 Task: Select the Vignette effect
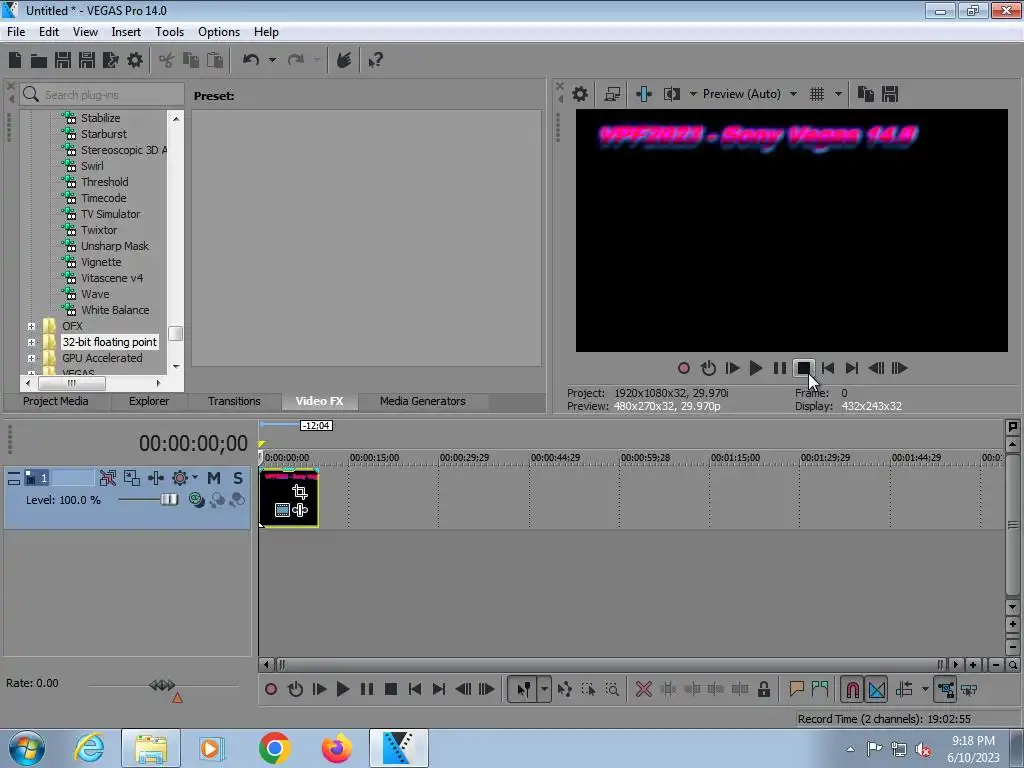click(101, 262)
